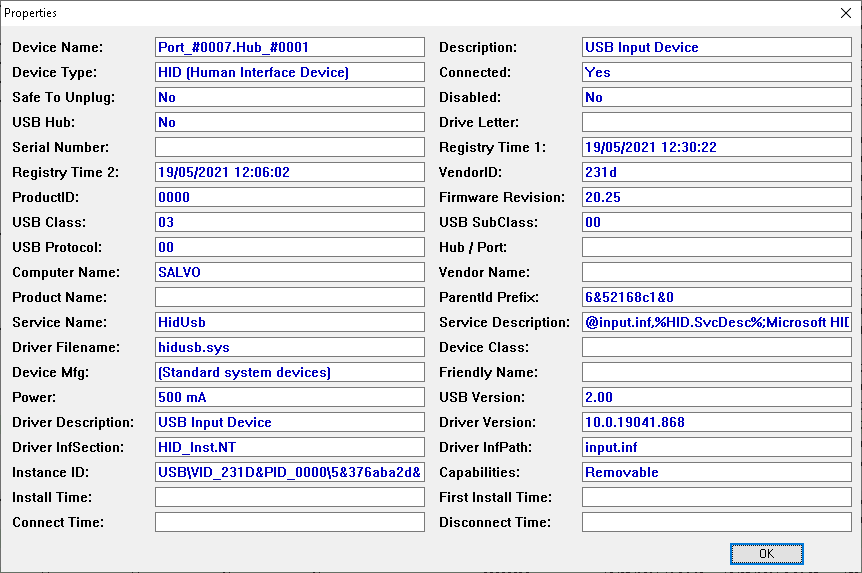
Task: Select the ParentId Prefix field
Action: [717, 297]
